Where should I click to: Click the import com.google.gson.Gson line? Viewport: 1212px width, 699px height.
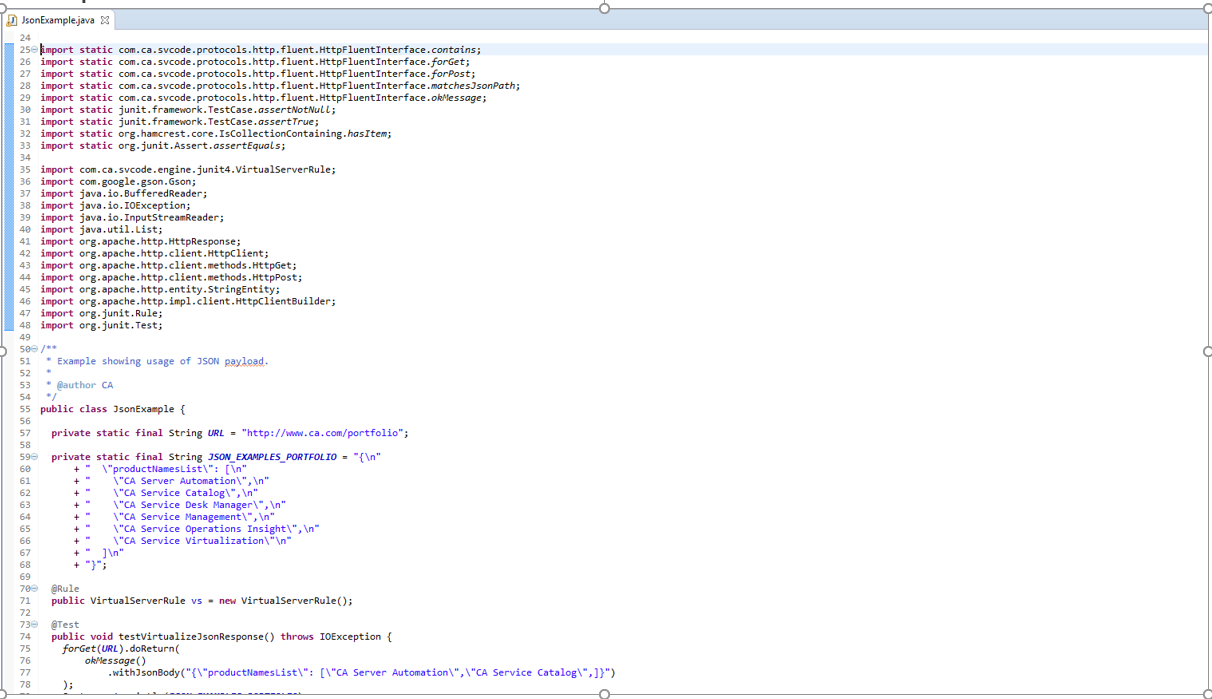[118, 181]
